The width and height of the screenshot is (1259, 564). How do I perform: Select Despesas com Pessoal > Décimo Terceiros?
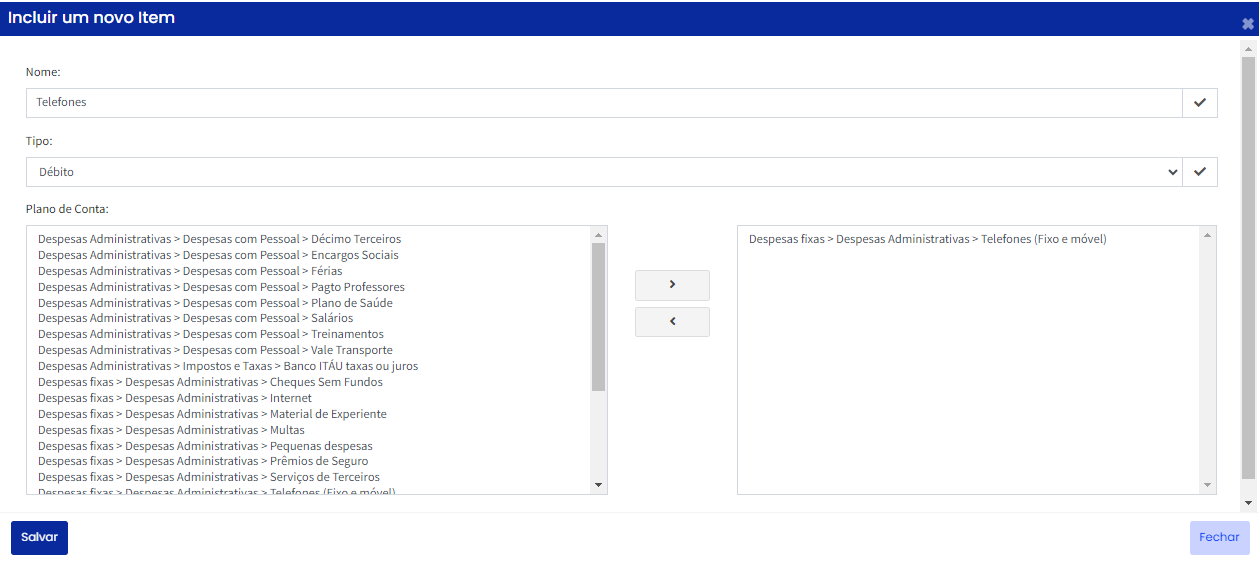point(219,239)
